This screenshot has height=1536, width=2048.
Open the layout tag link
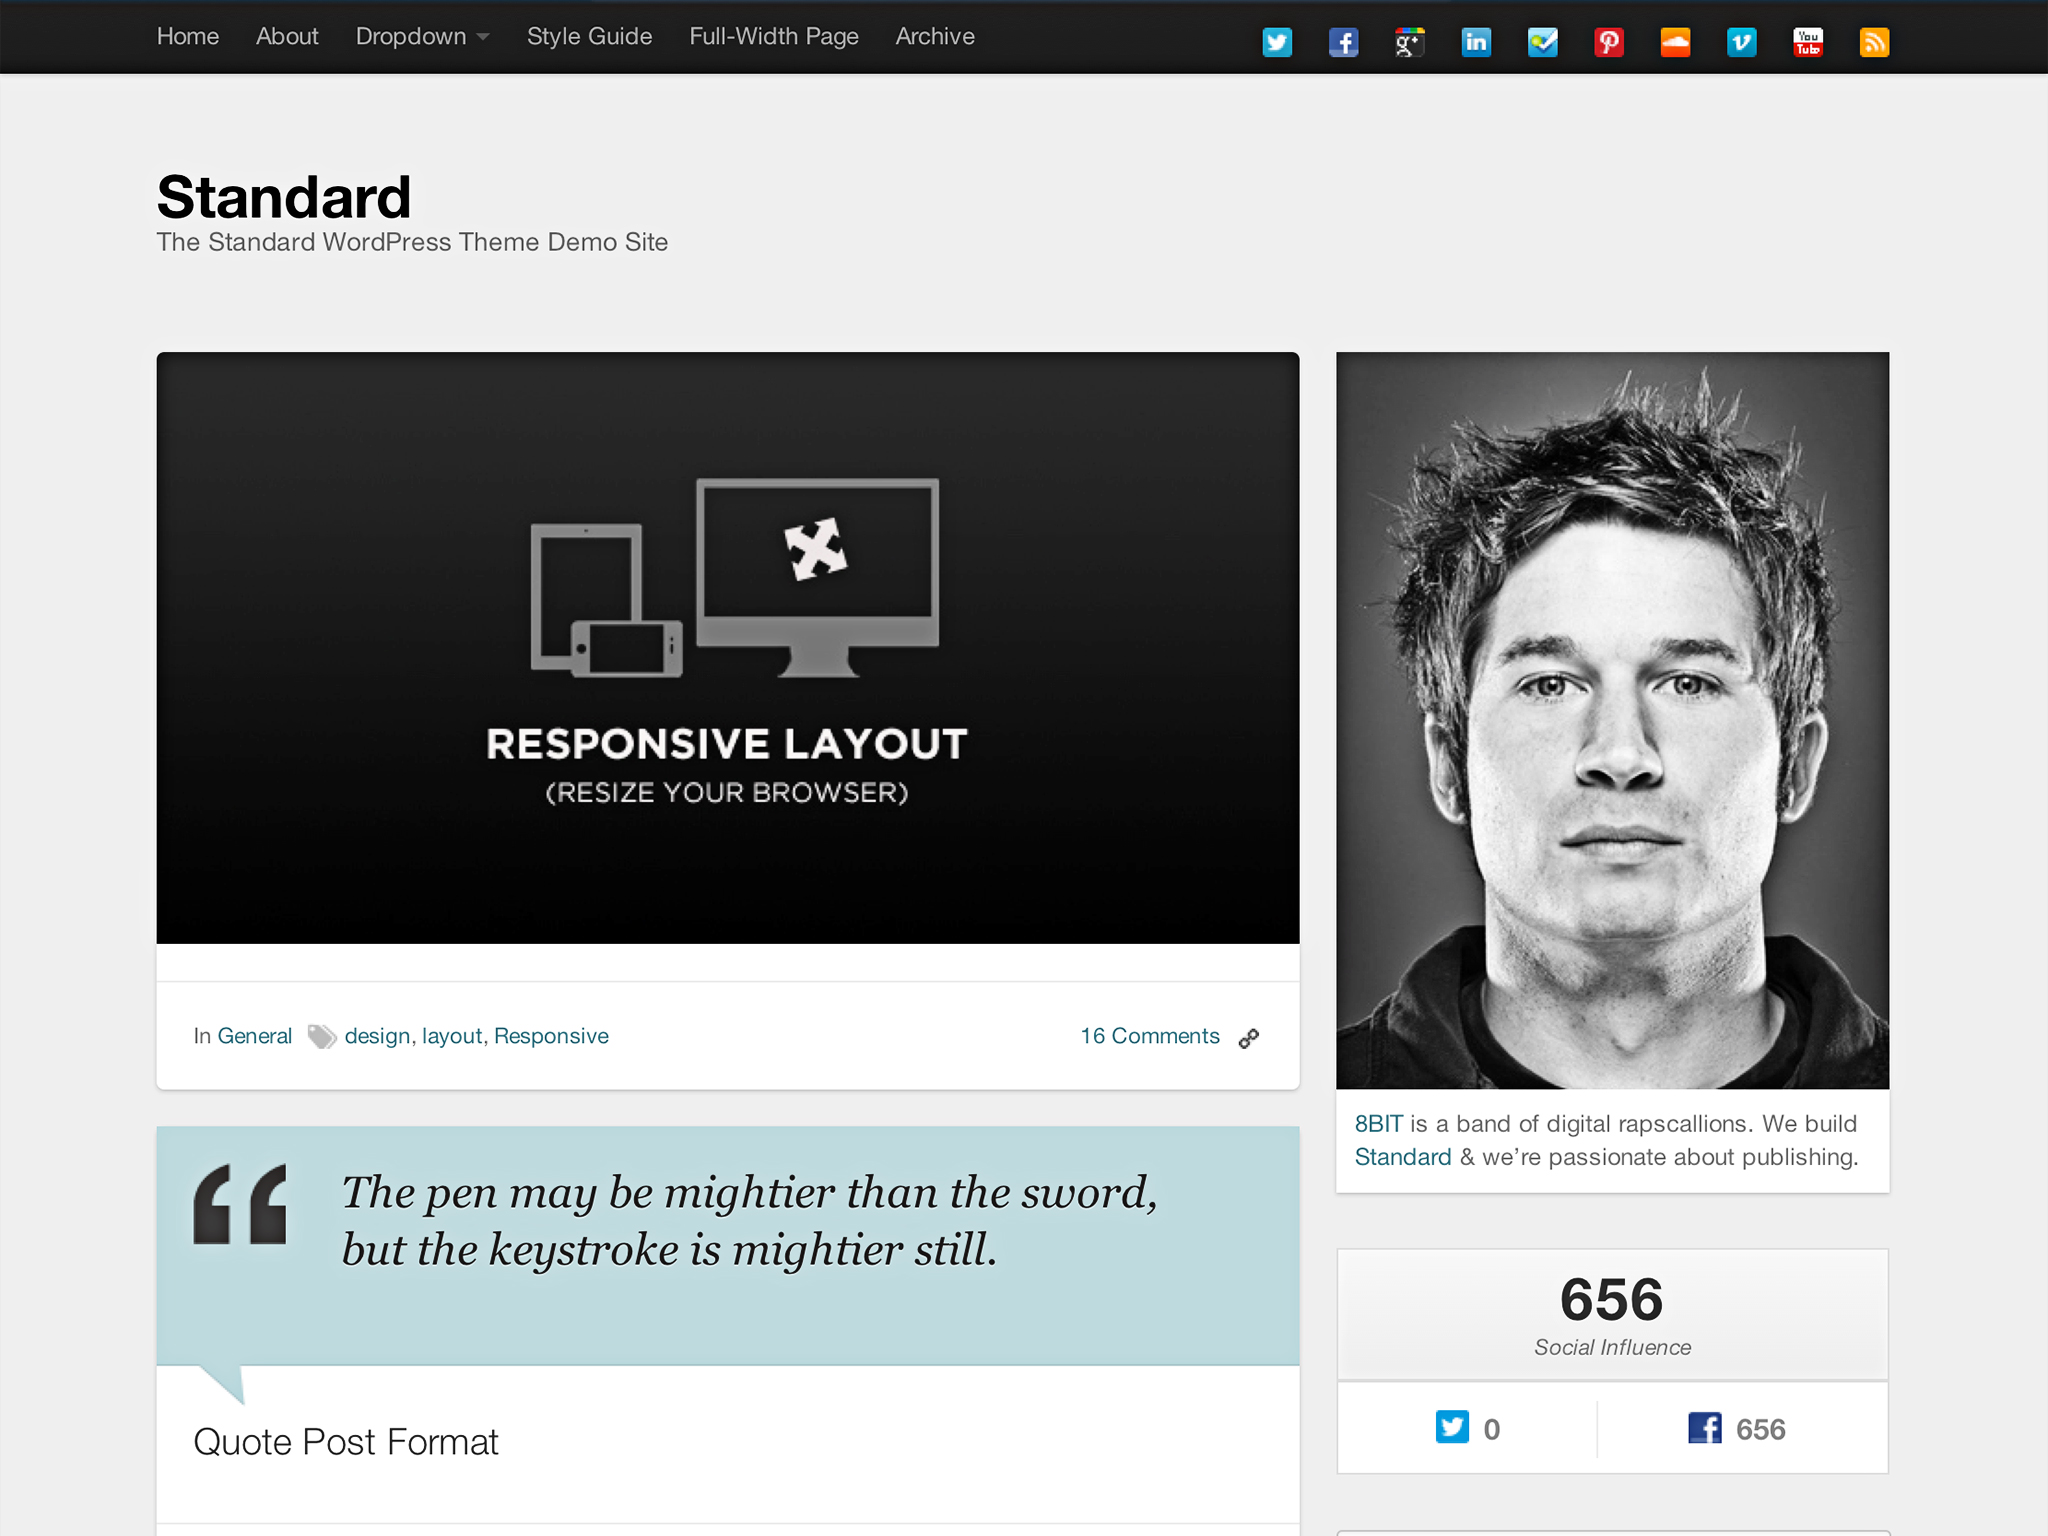coord(452,1036)
